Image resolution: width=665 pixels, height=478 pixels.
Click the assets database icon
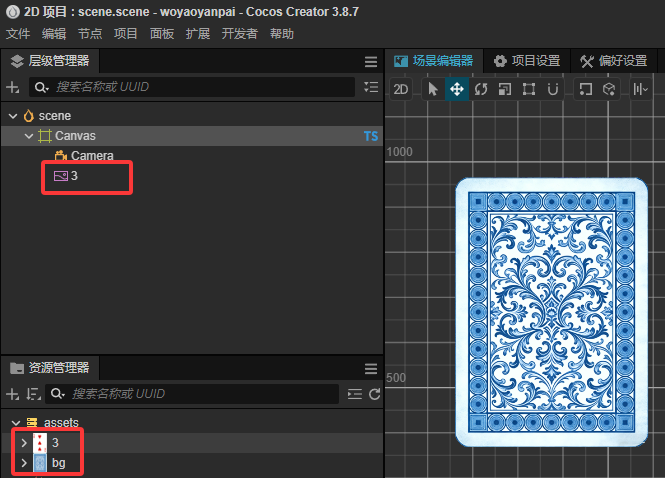click(x=32, y=422)
